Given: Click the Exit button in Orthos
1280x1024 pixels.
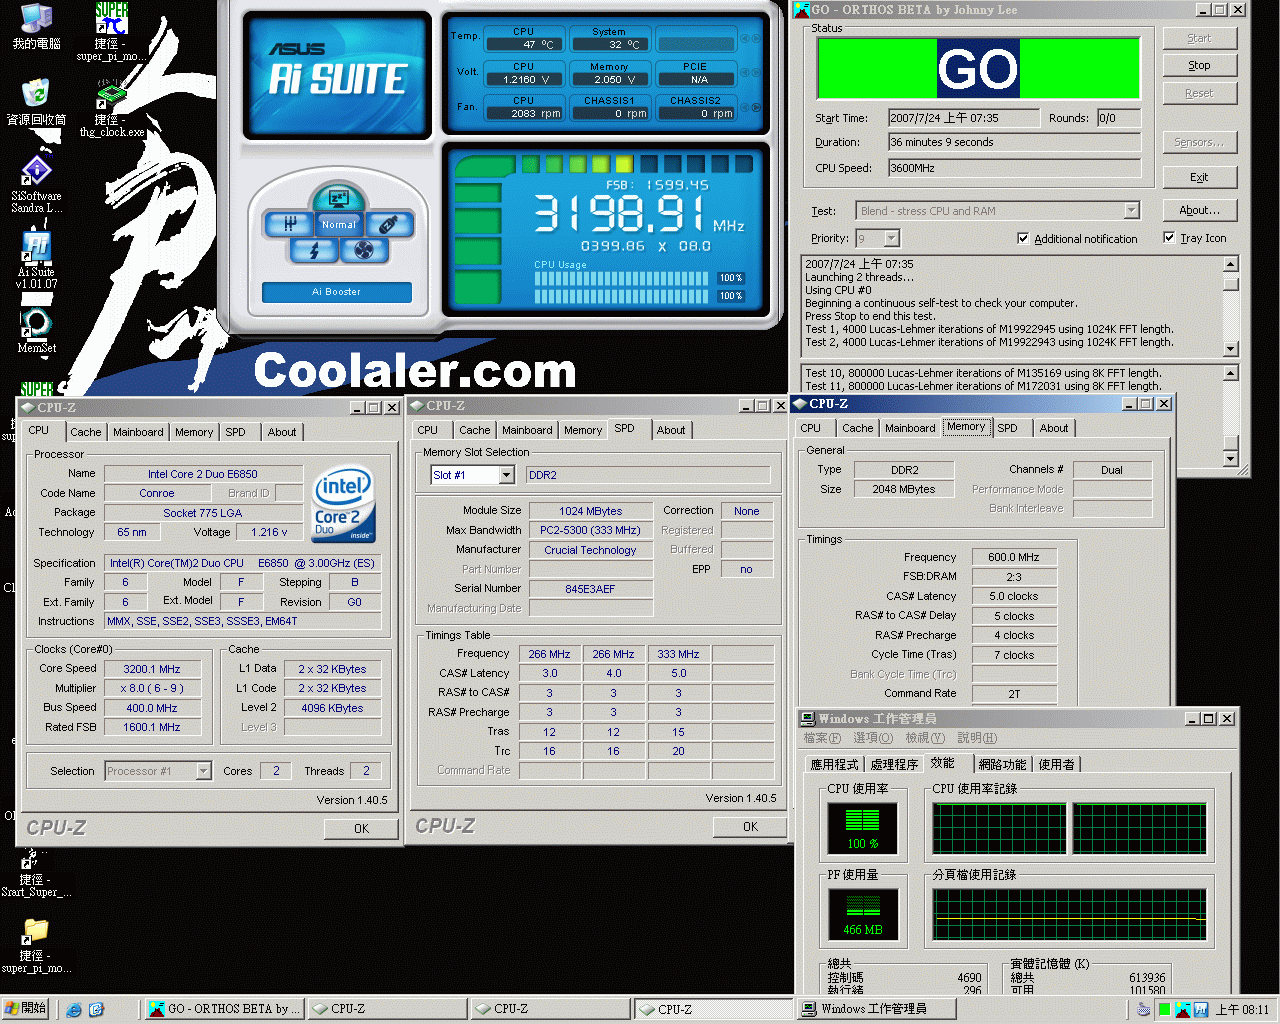Looking at the screenshot, I should point(1200,178).
